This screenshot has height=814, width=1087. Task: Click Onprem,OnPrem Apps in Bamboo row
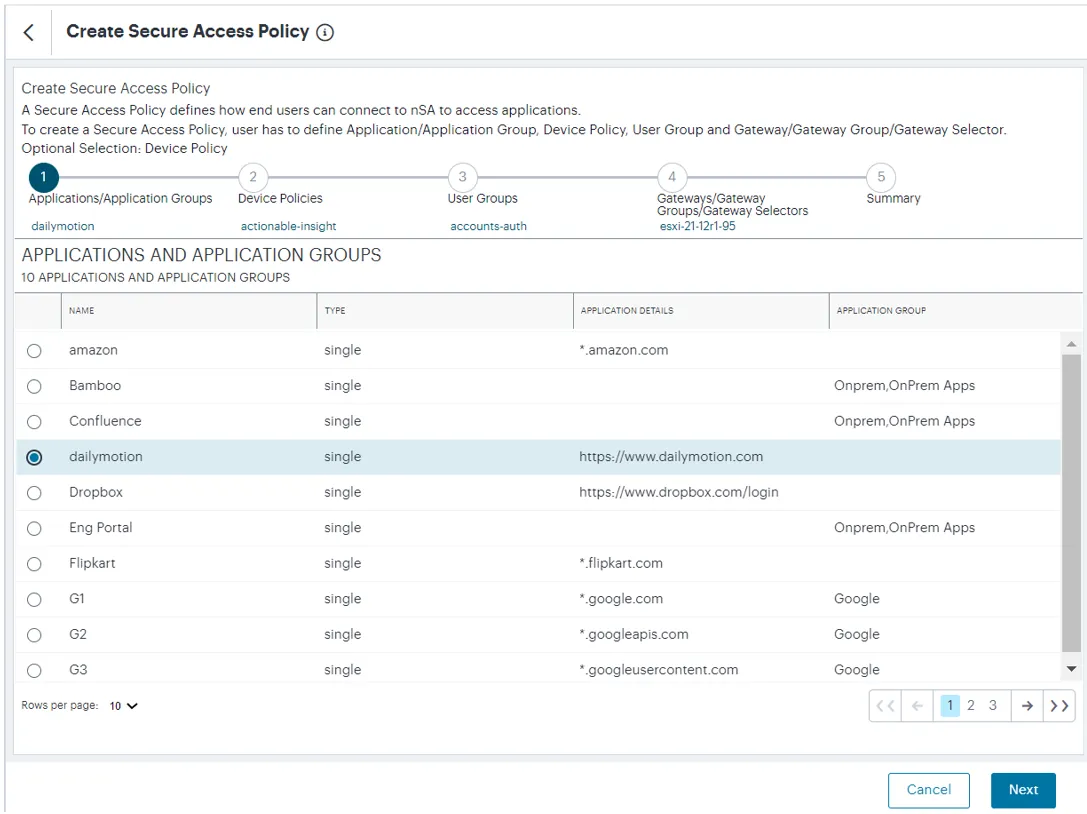[x=904, y=386]
